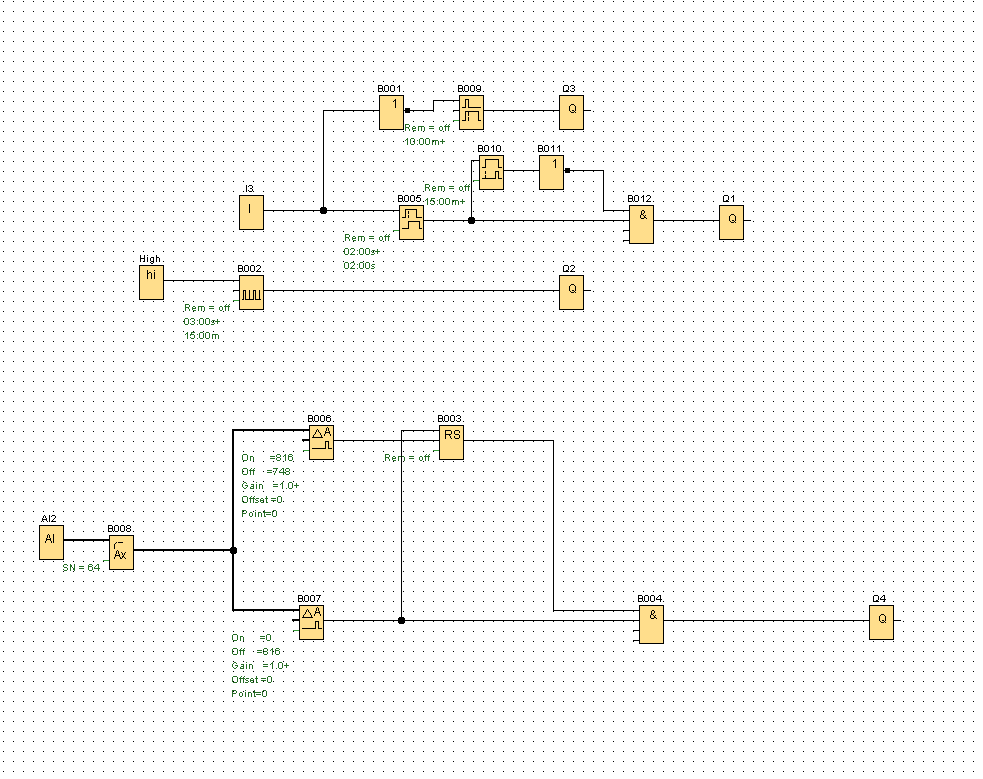Select the High constant block
Image resolution: width=983 pixels, height=779 pixels.
tap(151, 282)
